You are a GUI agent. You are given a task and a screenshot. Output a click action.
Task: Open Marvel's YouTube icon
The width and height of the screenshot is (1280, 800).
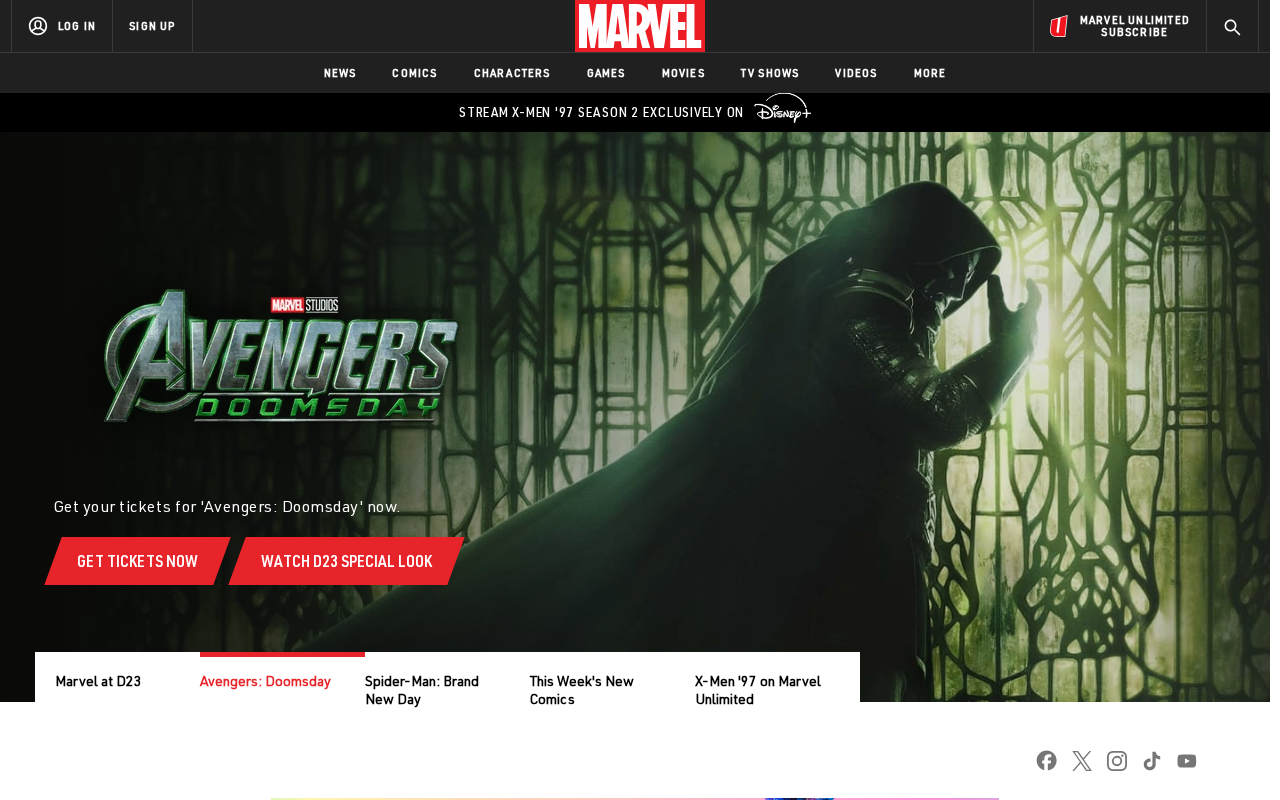tap(1187, 761)
